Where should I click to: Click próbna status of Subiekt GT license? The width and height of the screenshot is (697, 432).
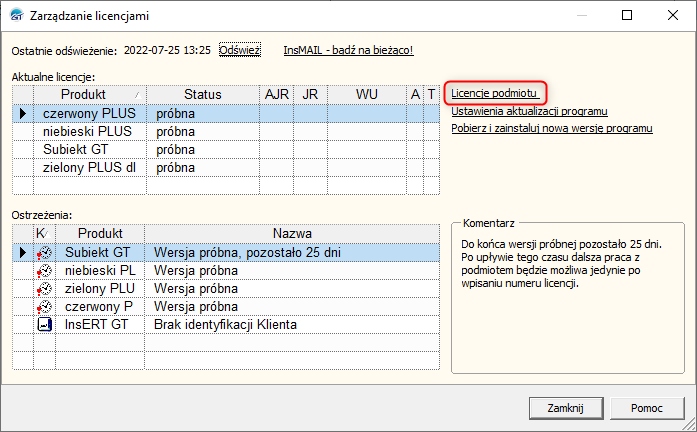pyautogui.click(x=176, y=150)
